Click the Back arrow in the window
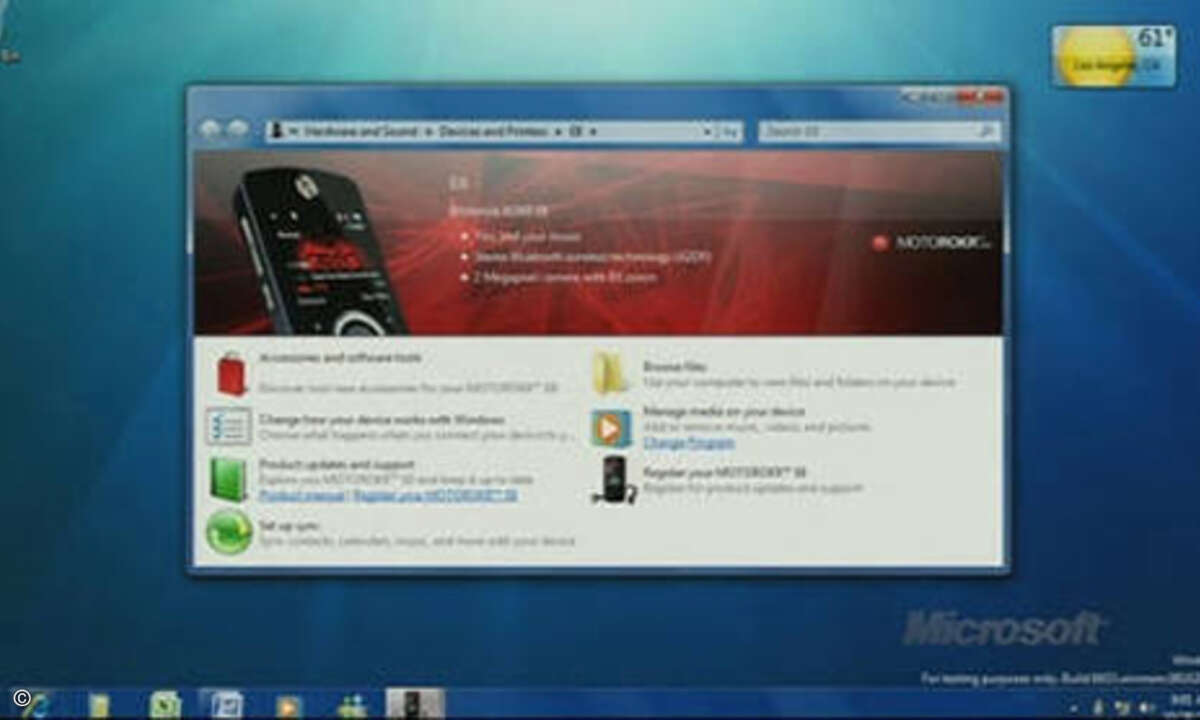Image resolution: width=1200 pixels, height=720 pixels. tap(210, 130)
